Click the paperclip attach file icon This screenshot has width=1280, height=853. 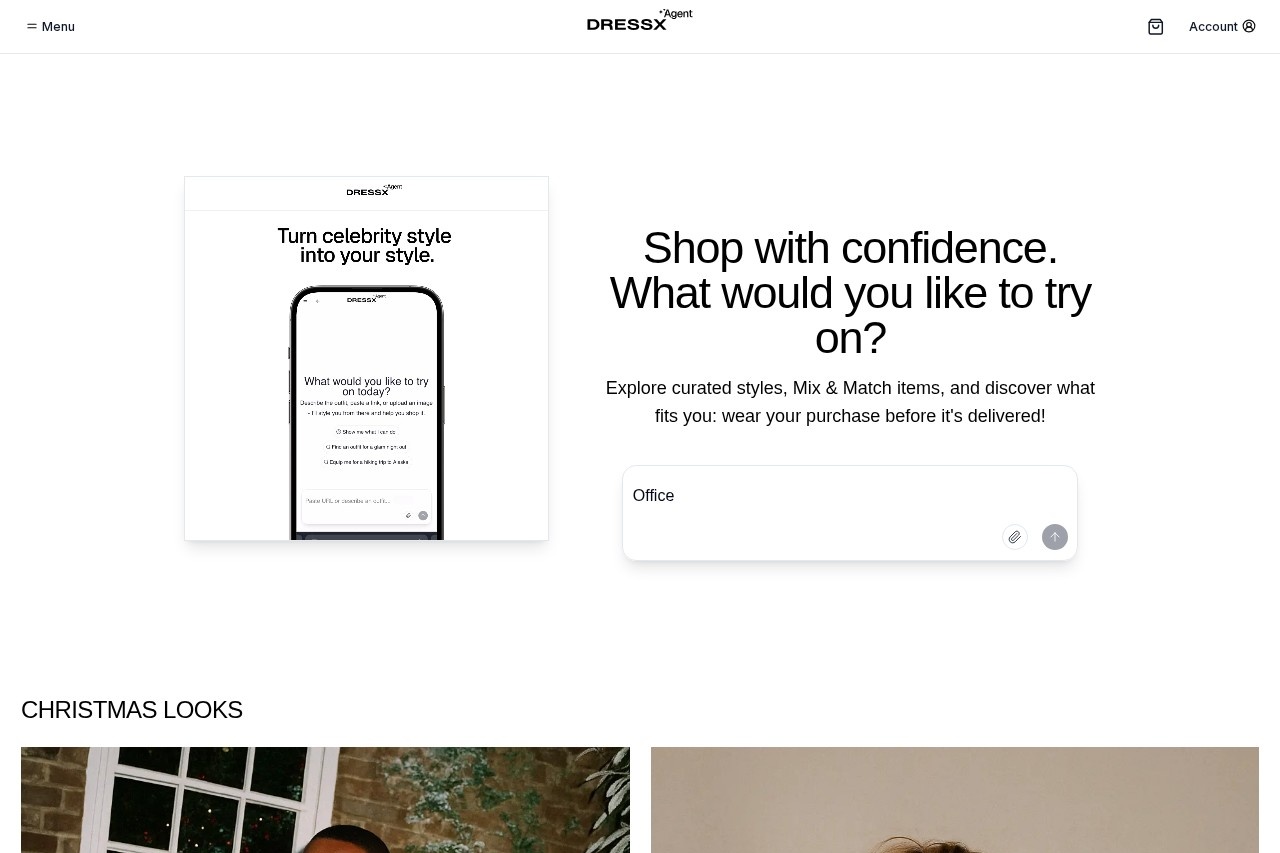click(x=1015, y=537)
